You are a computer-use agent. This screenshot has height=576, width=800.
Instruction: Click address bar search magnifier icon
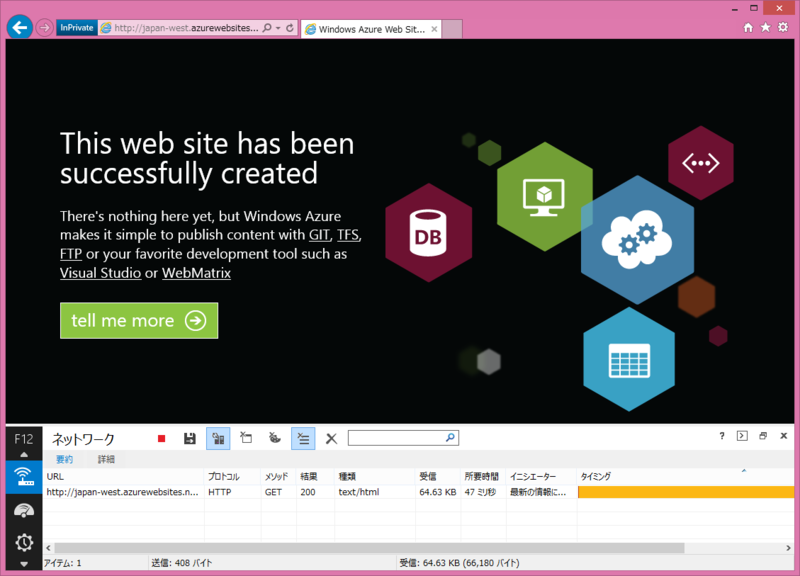267,28
